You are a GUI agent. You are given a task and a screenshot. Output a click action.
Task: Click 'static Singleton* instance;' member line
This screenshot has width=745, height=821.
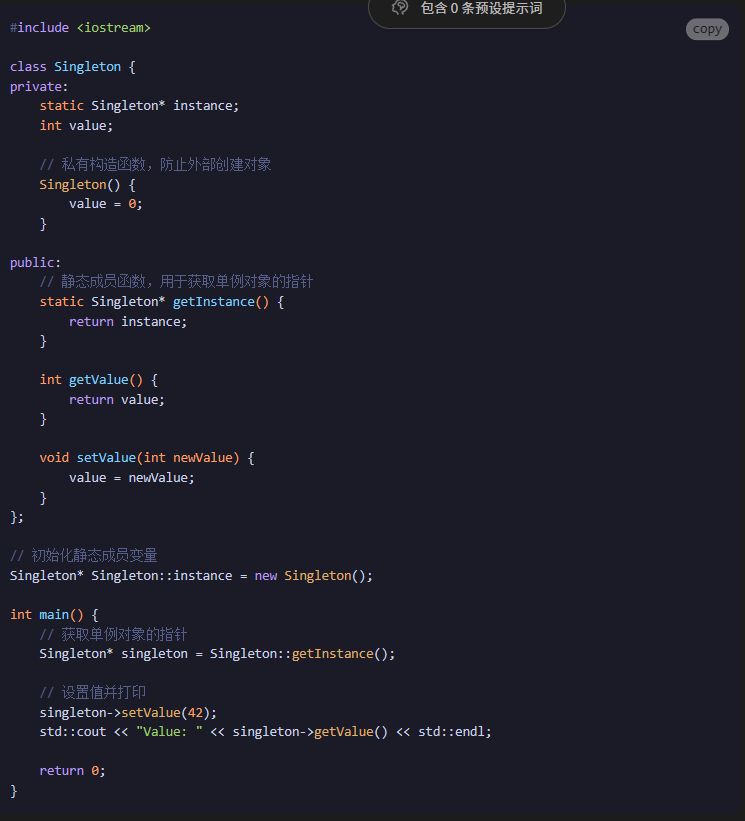point(139,105)
